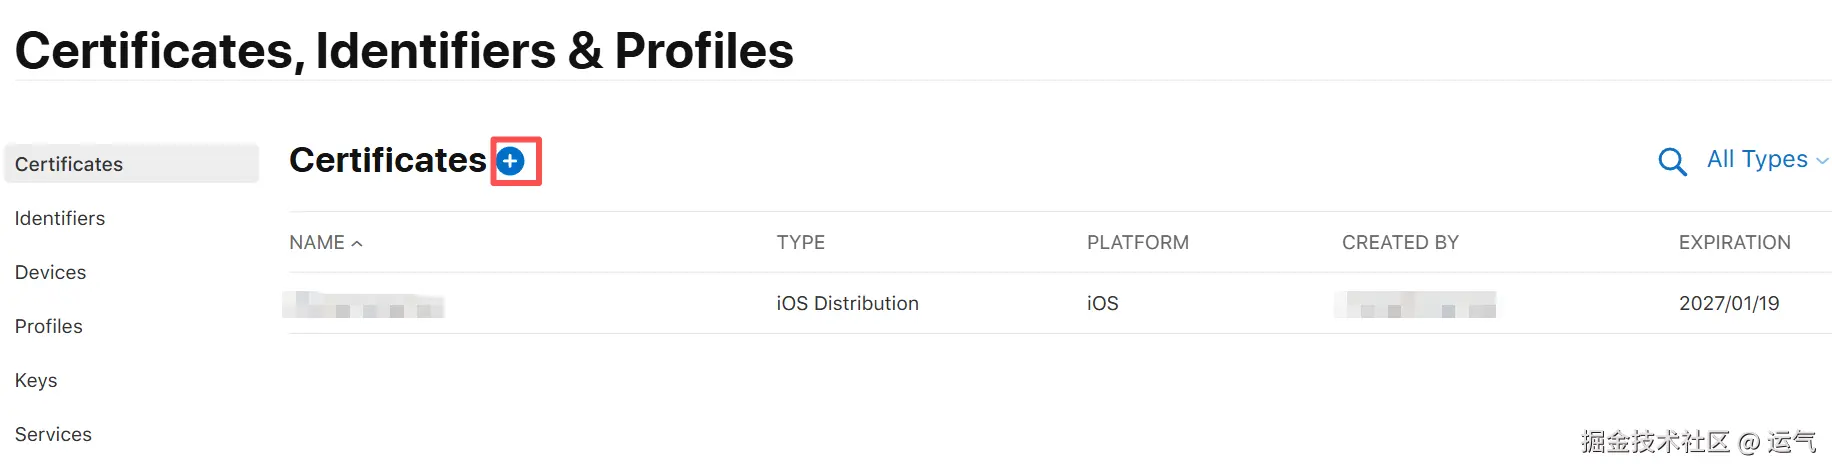Click the EXPIRATION column header

[x=1734, y=242]
